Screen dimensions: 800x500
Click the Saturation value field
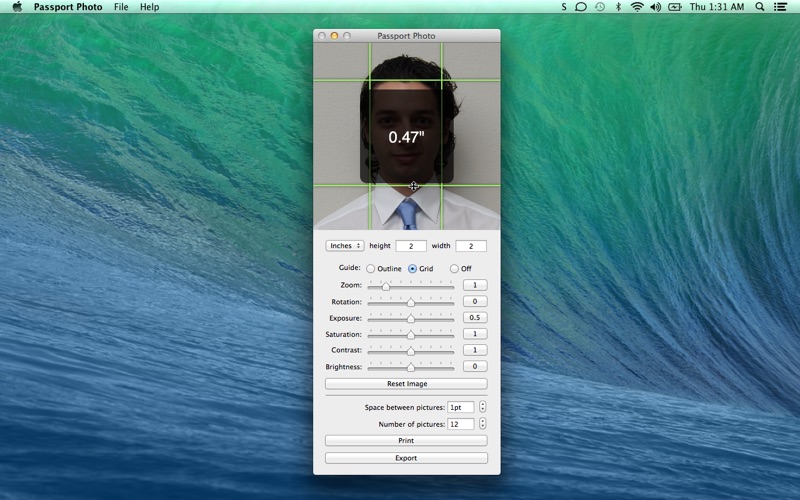coord(475,334)
